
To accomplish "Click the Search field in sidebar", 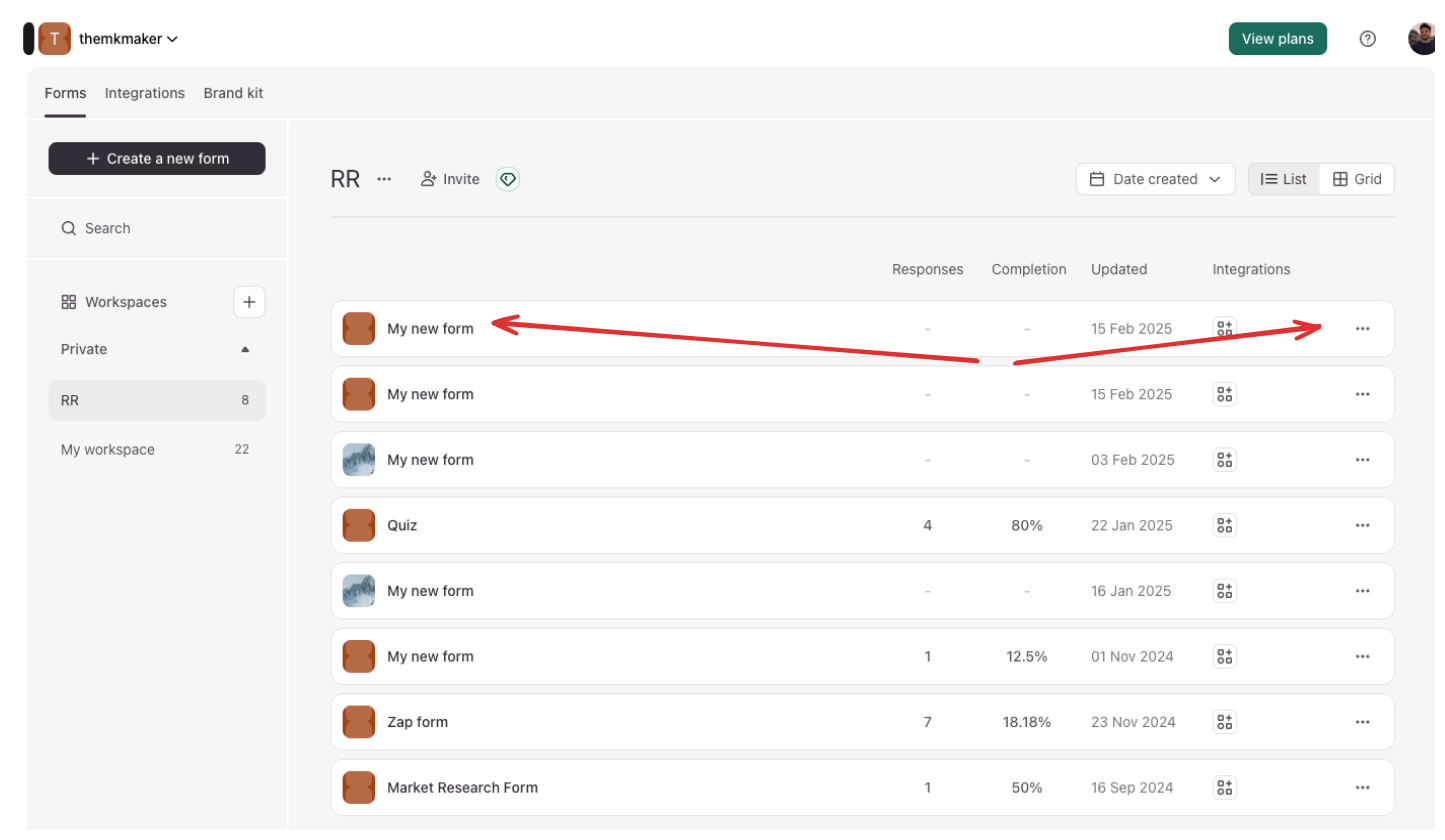I will coord(157,228).
